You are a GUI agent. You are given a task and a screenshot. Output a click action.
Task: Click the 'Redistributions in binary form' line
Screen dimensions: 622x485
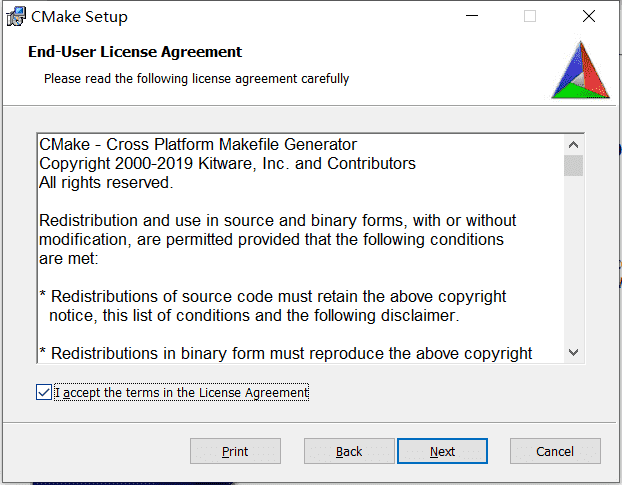(x=286, y=353)
